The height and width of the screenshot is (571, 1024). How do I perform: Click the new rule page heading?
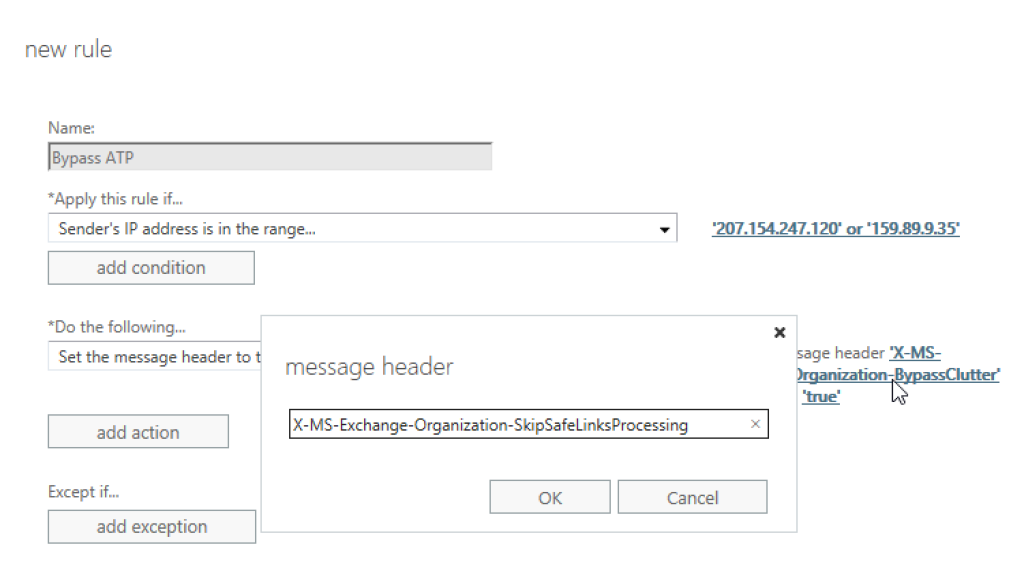(68, 50)
